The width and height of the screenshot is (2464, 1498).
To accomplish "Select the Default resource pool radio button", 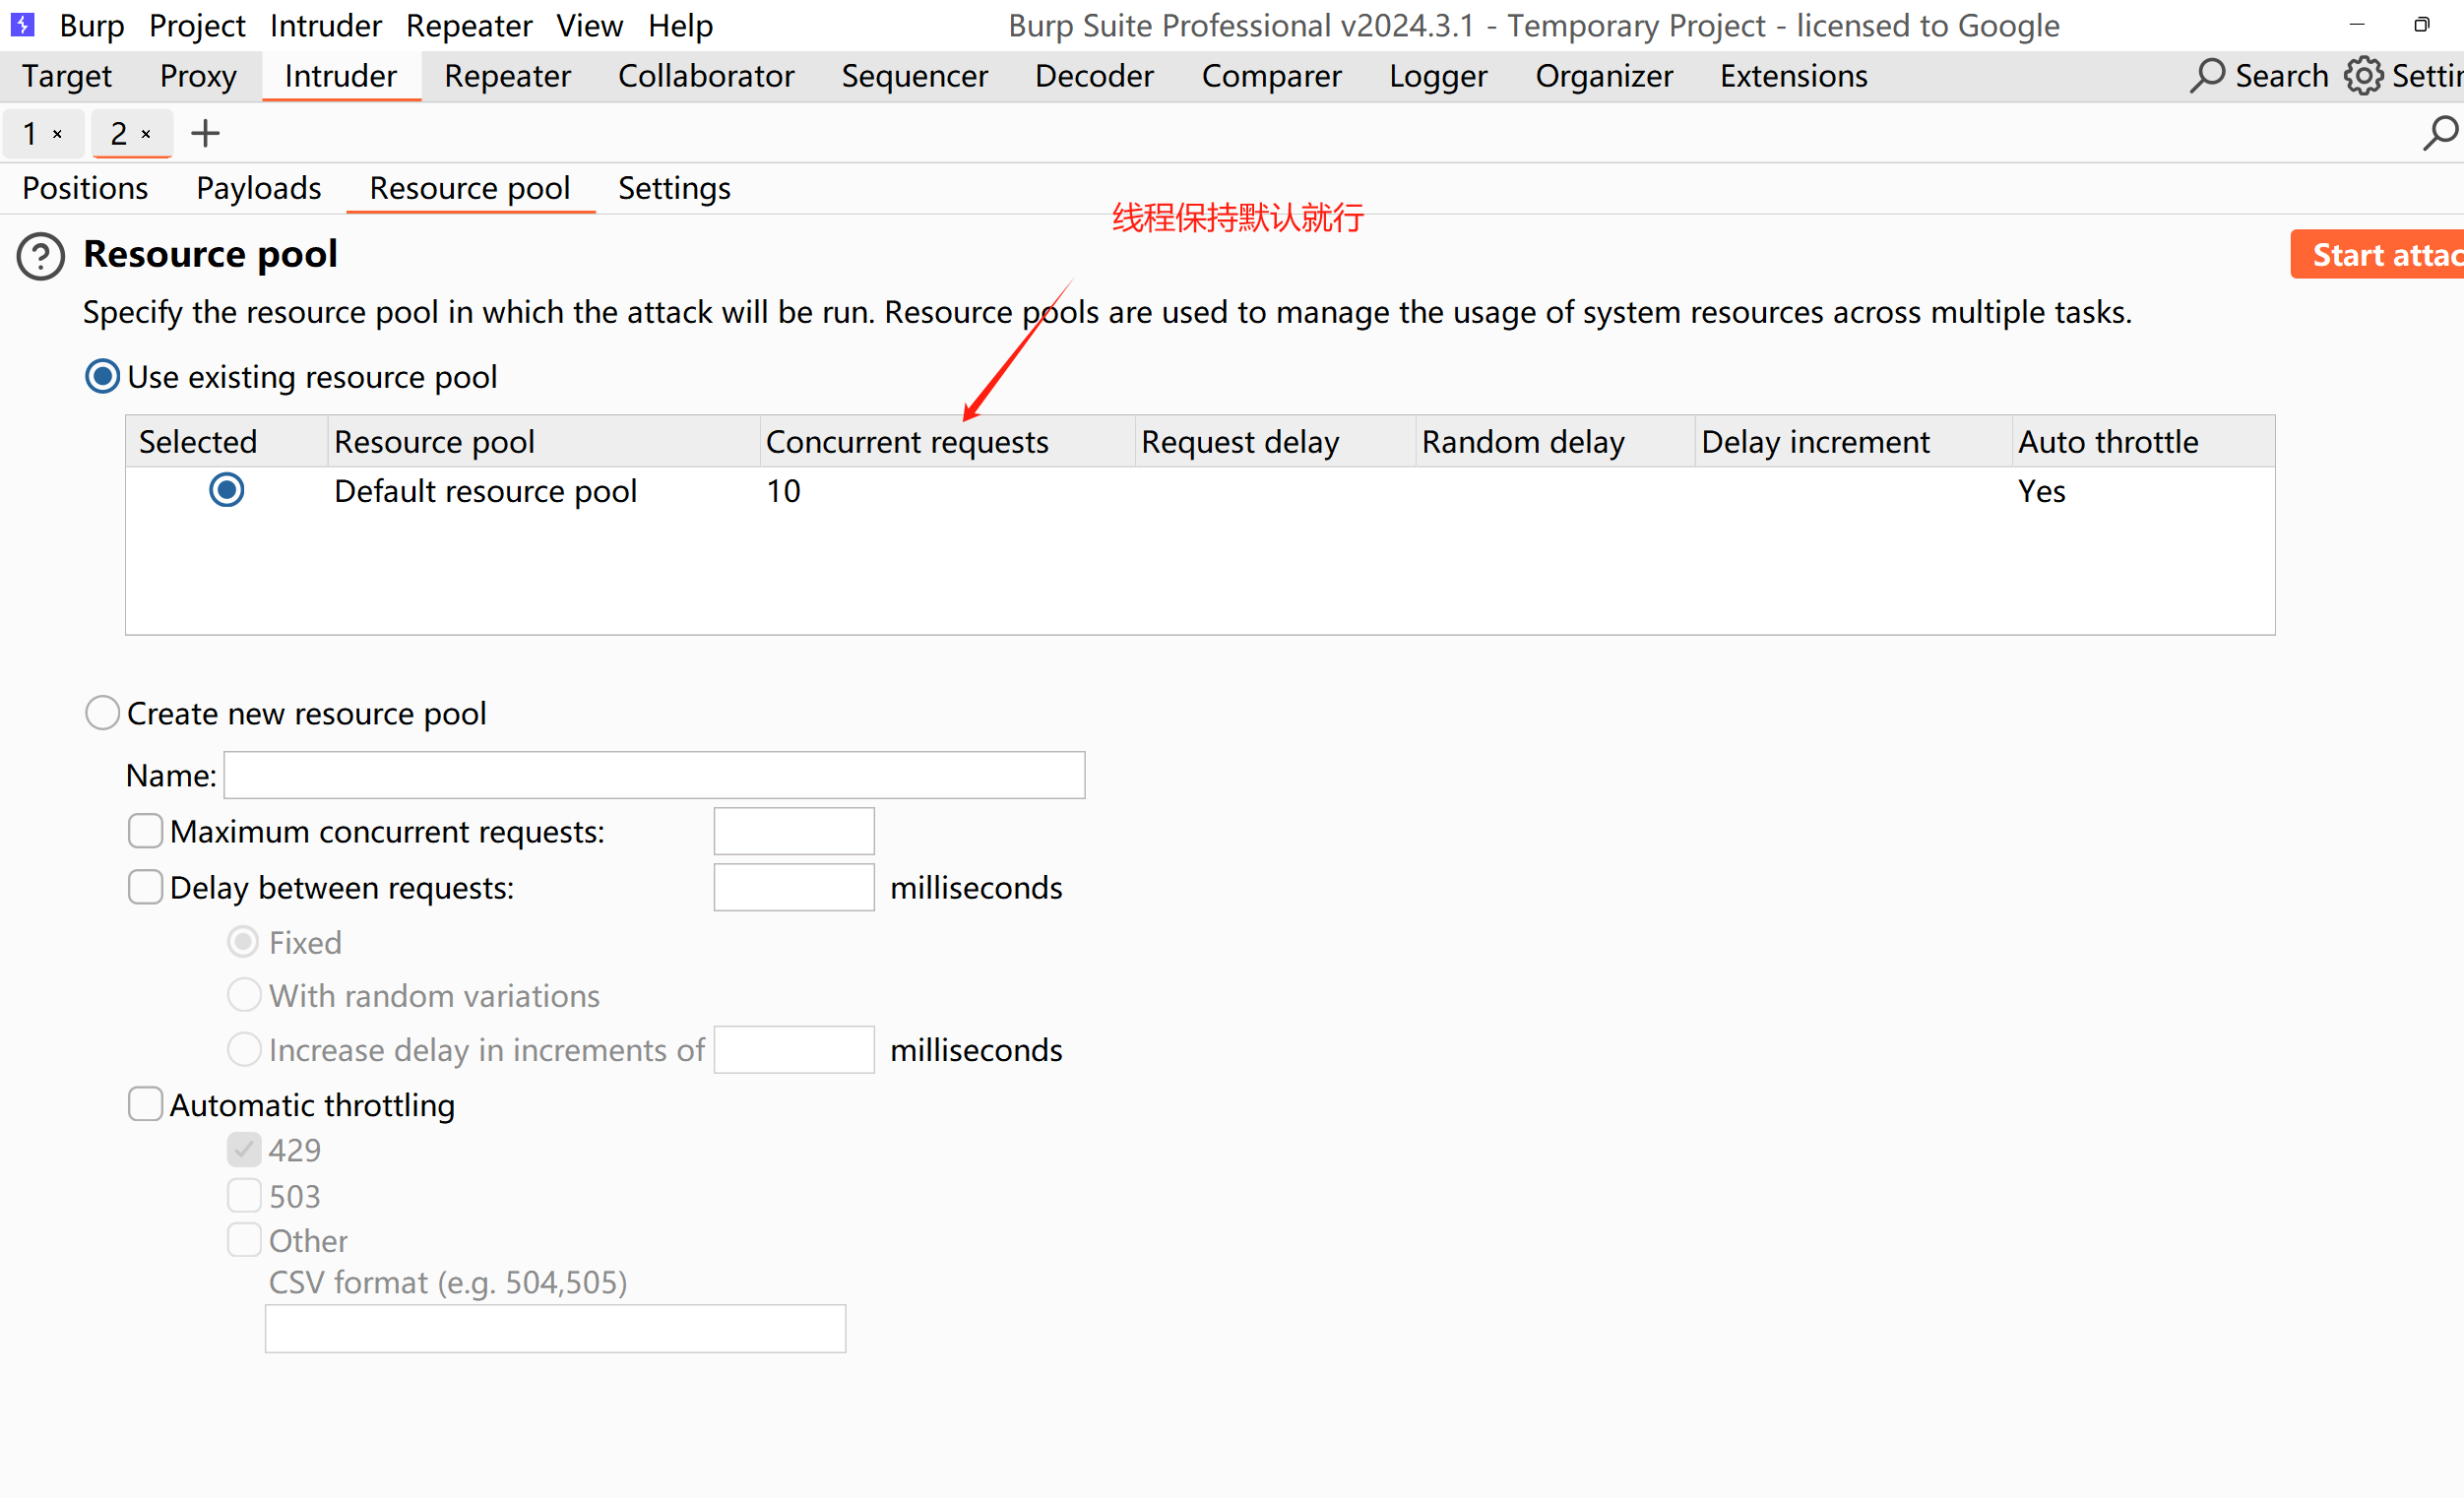I will (x=227, y=490).
